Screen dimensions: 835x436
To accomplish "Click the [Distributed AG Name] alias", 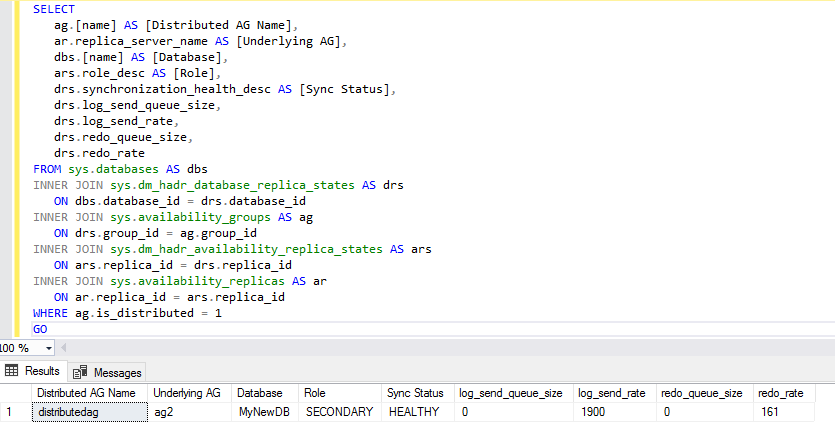I will click(x=218, y=25).
